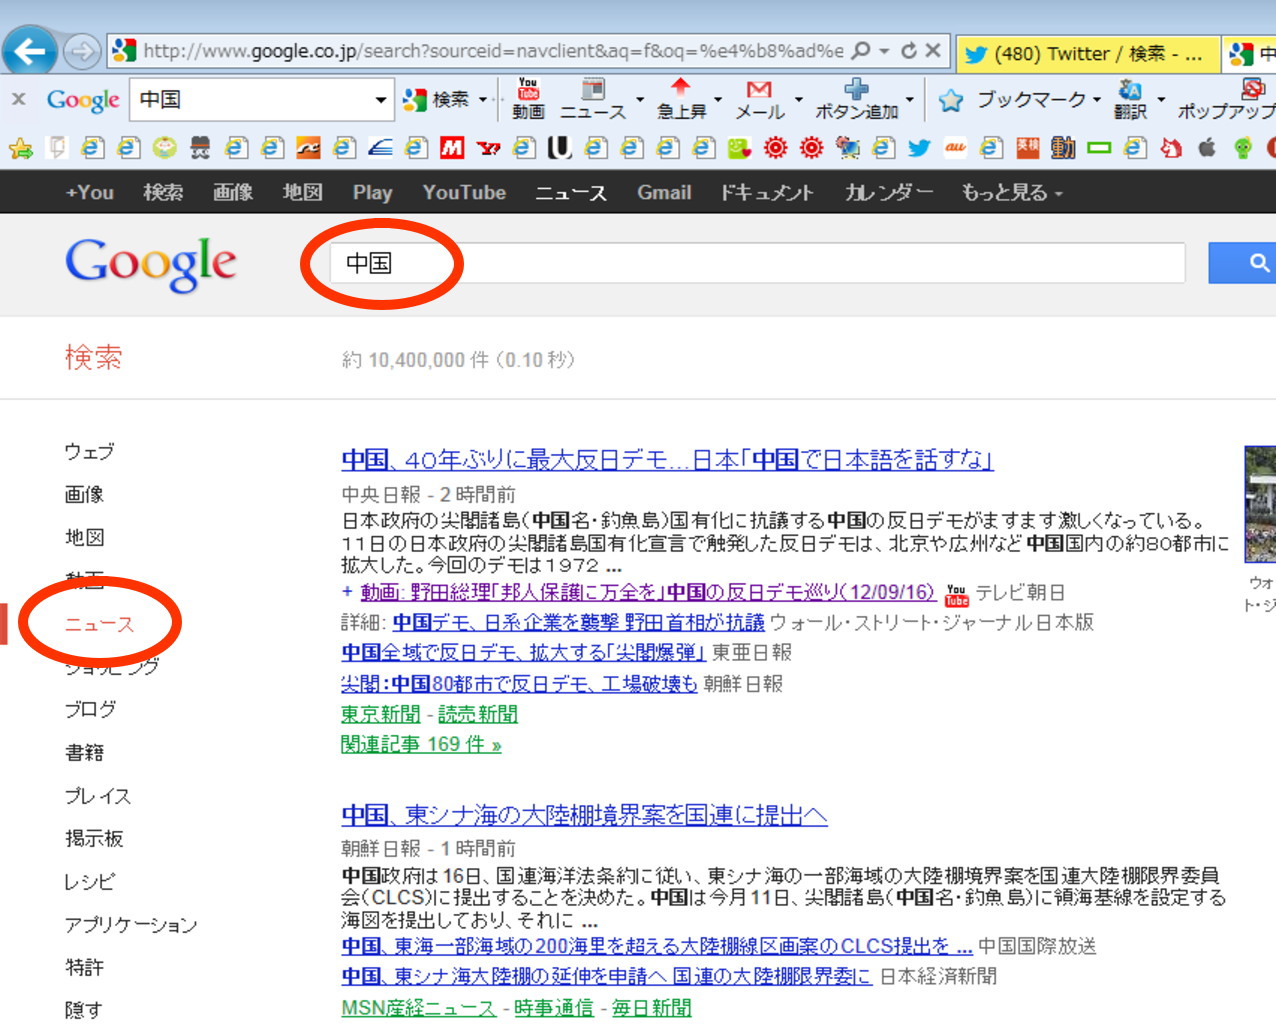Click the 急上昇 red arrow toolbar icon

point(681,99)
